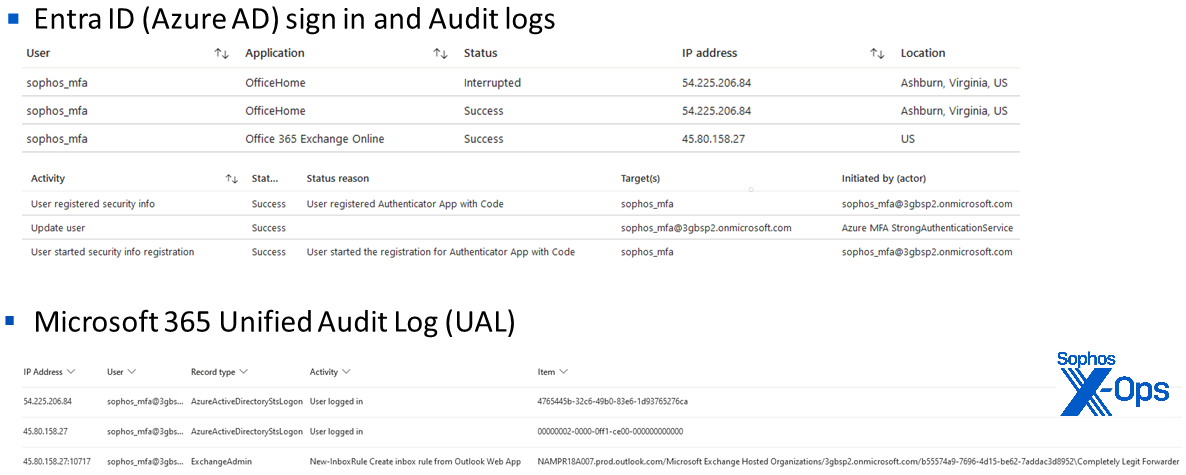The height and width of the screenshot is (475, 1186).
Task: Select the Status column header in sign-in logs
Action: pos(480,54)
